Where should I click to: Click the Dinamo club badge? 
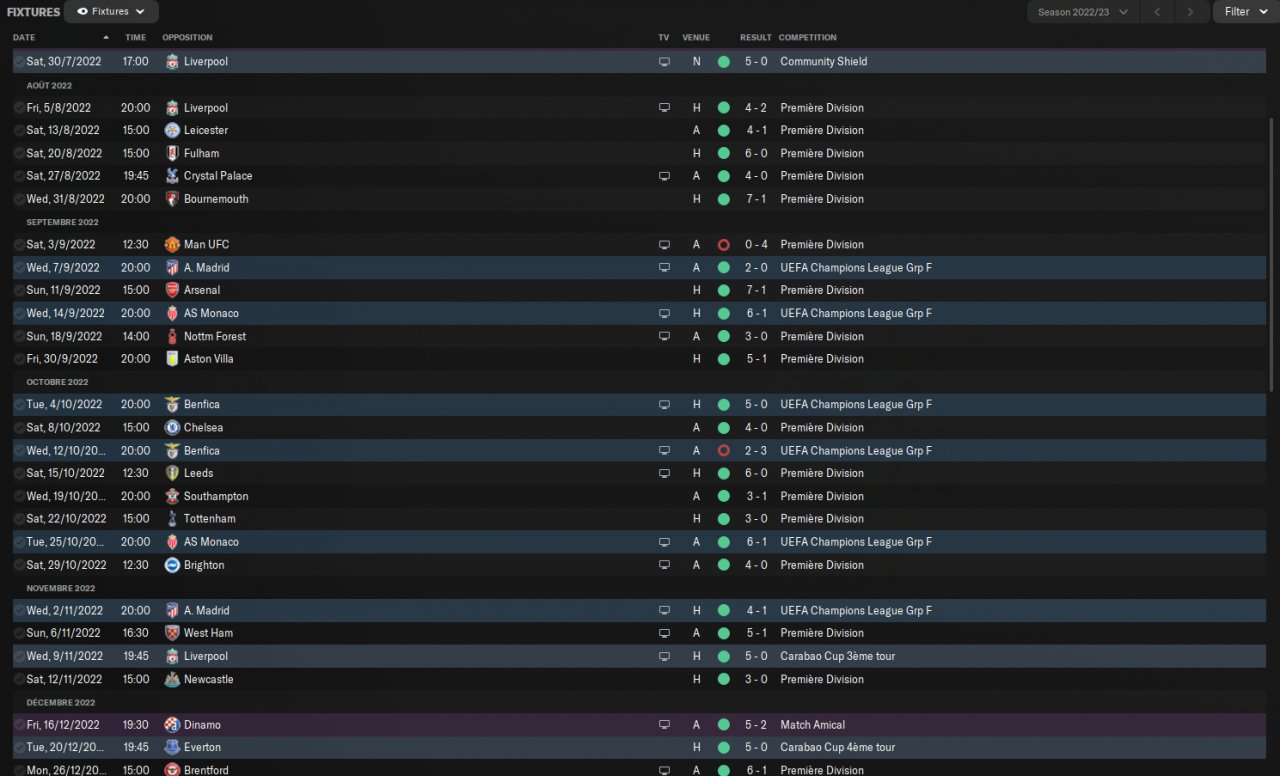pyautogui.click(x=172, y=725)
